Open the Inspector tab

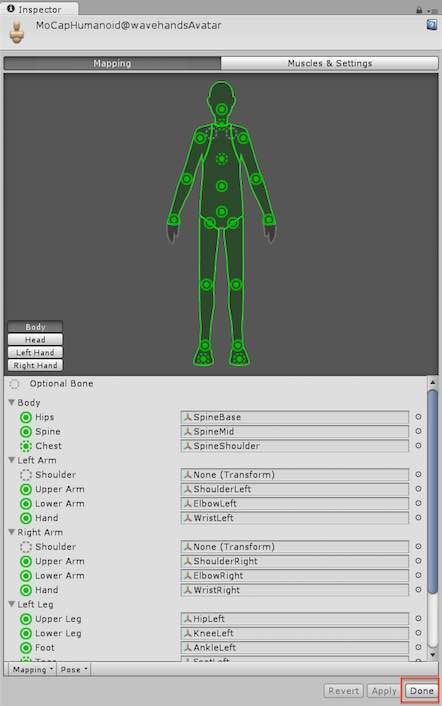pos(40,9)
